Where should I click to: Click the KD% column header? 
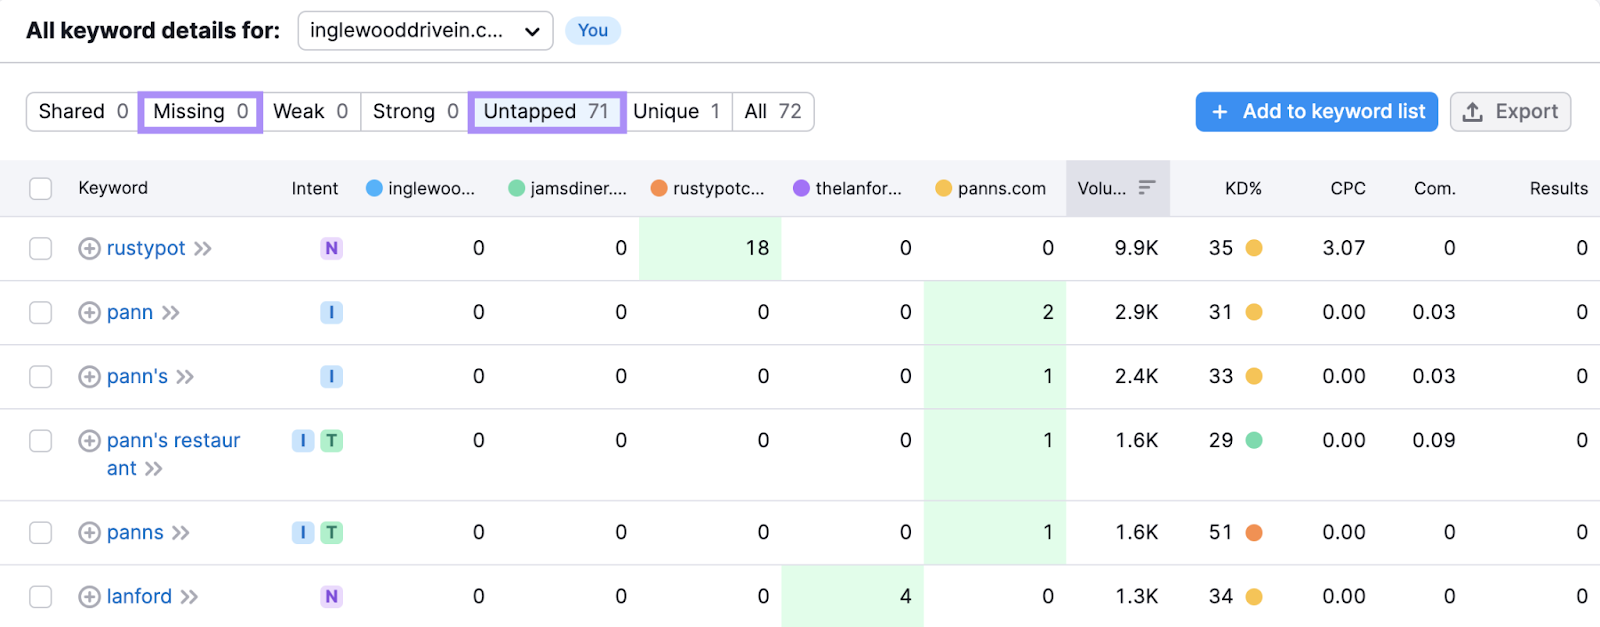(1243, 189)
